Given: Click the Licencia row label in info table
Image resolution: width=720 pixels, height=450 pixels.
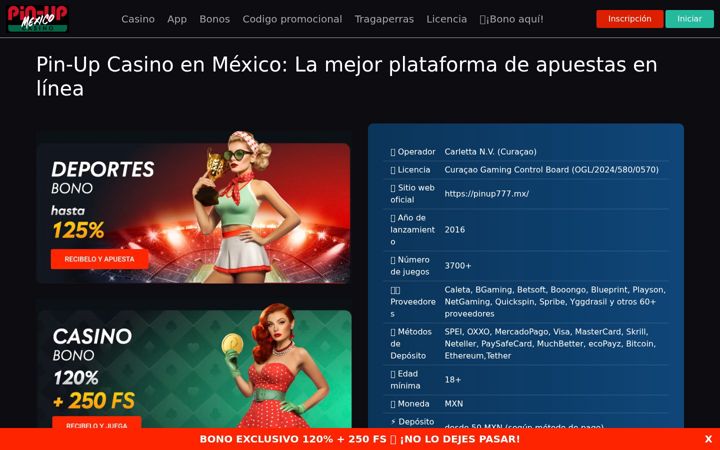Looking at the screenshot, I should point(410,169).
